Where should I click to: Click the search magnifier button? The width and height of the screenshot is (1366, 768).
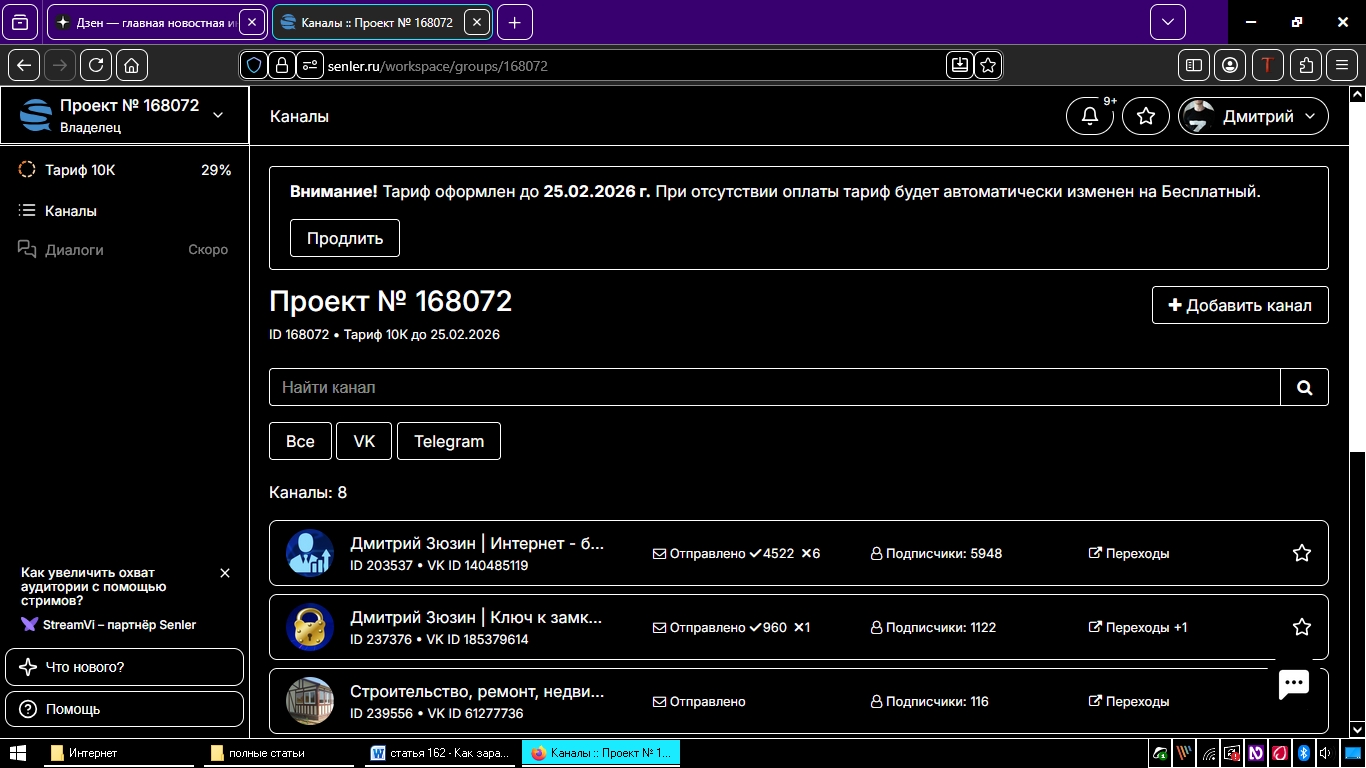1304,387
